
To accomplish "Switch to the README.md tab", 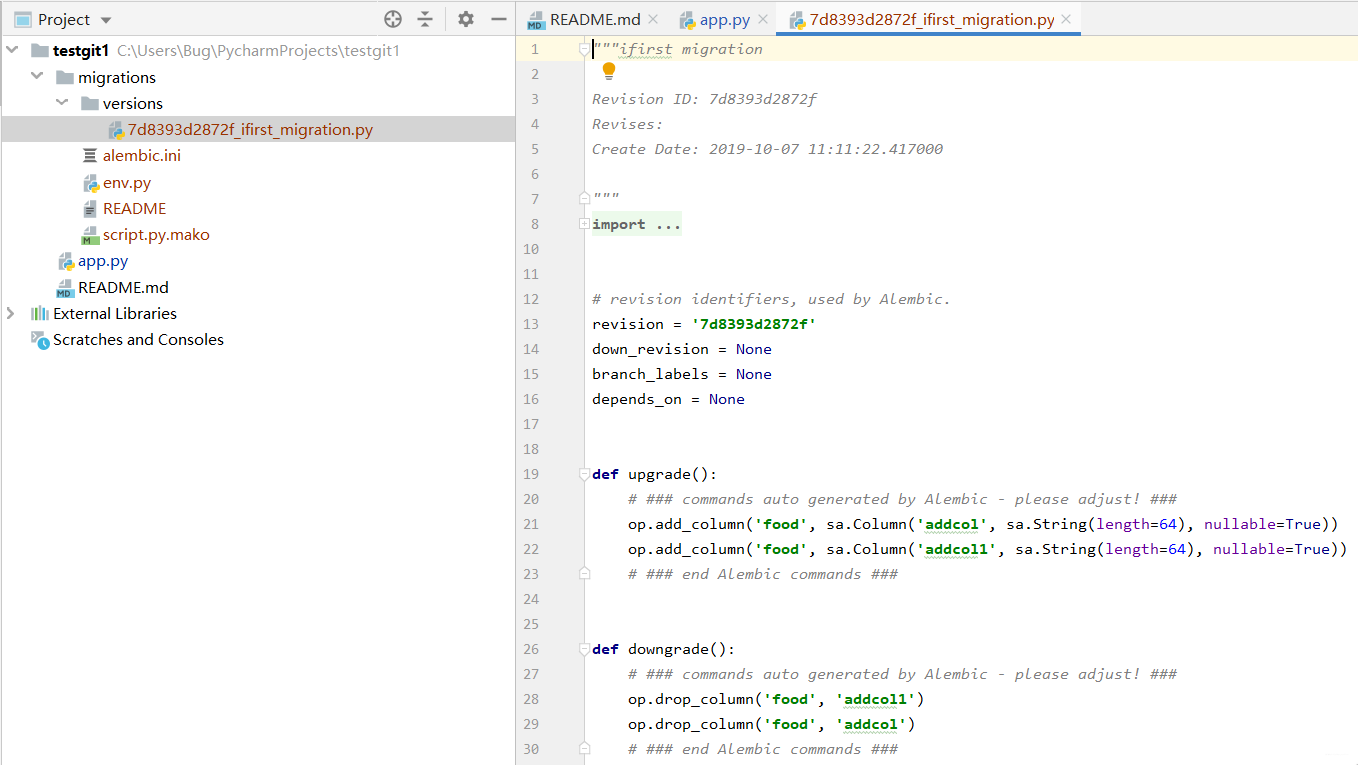I will click(595, 20).
